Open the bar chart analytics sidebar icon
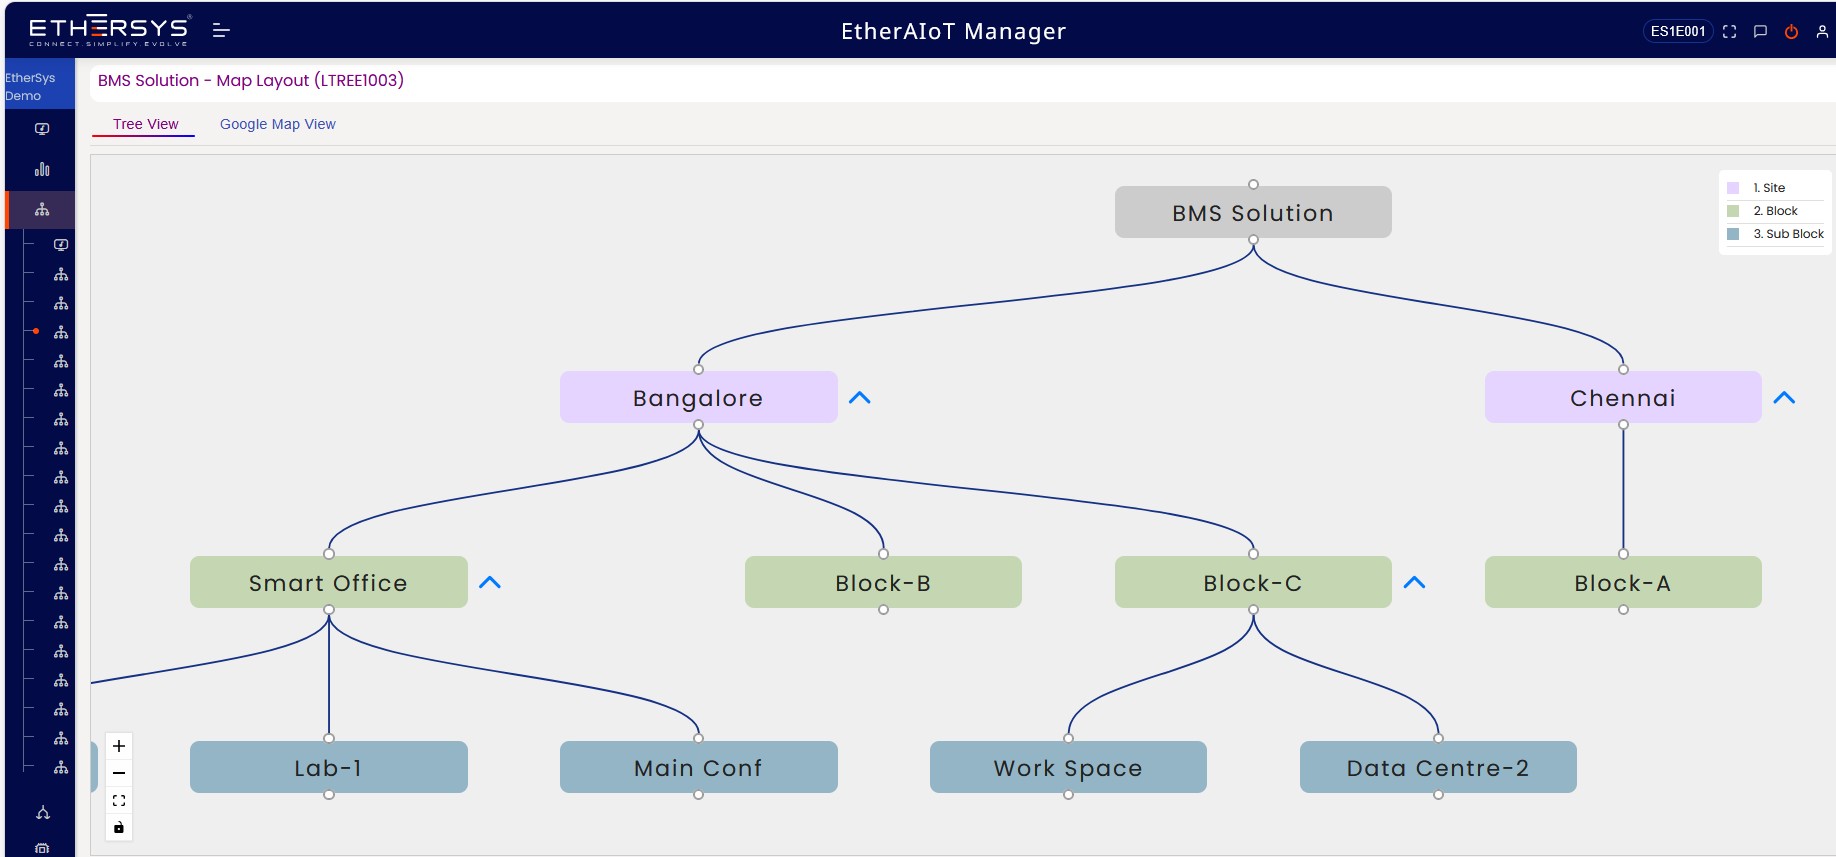The height and width of the screenshot is (857, 1836). (42, 169)
